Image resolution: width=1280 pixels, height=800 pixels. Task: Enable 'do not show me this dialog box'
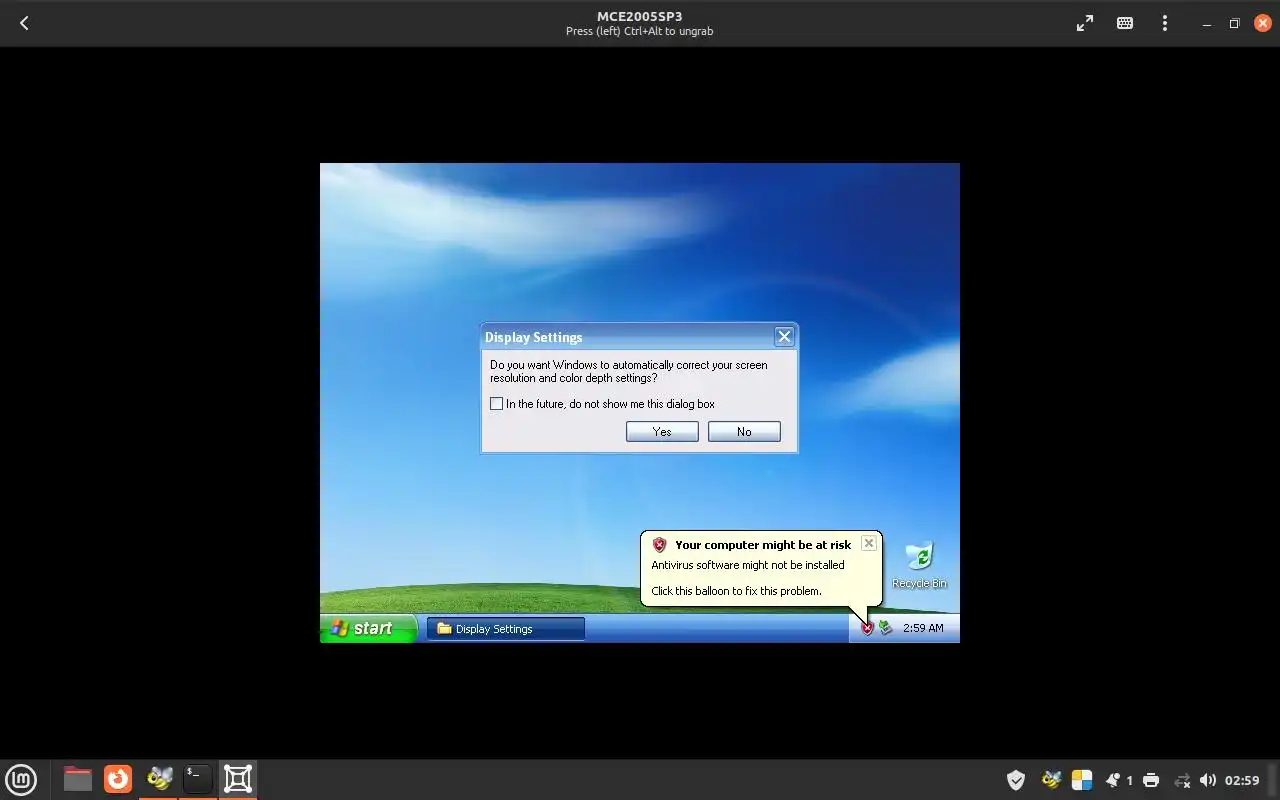pyautogui.click(x=496, y=404)
